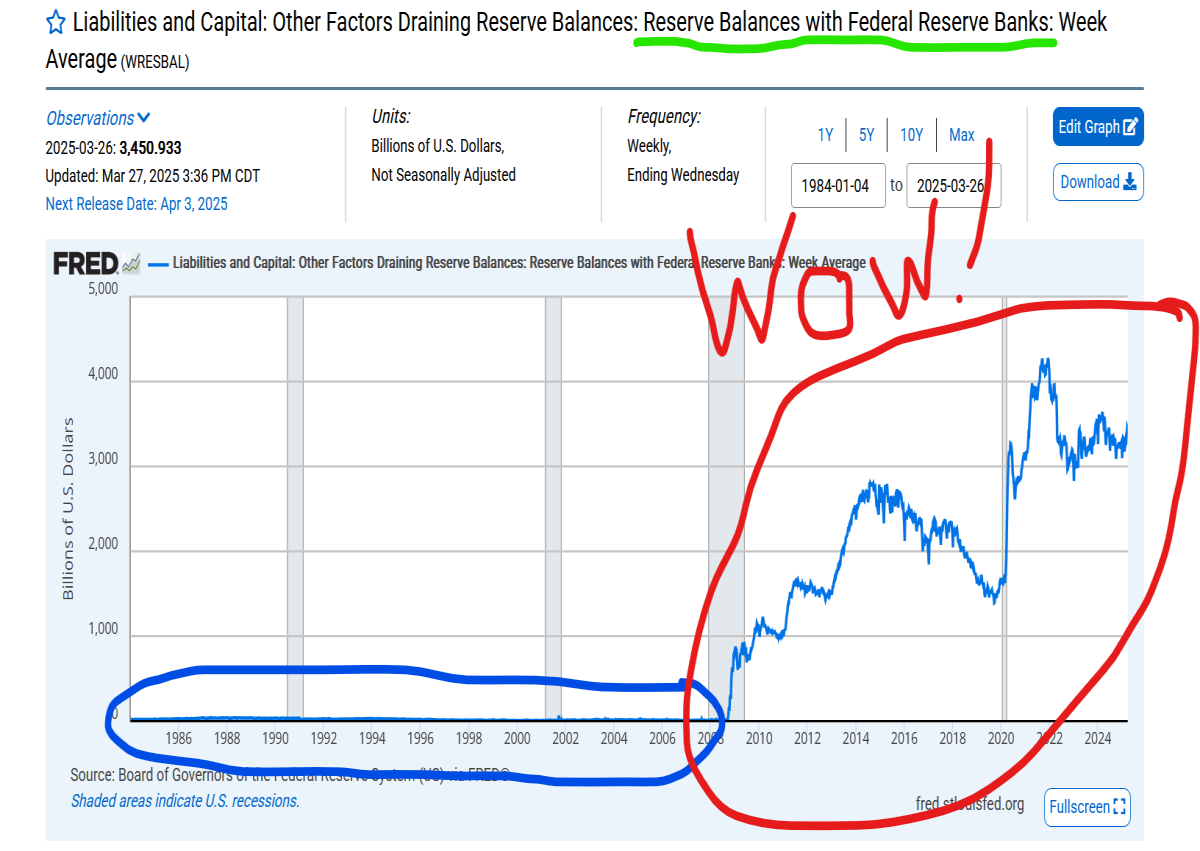1200x851 pixels.
Task: Click the FRED logo in the chart
Action: point(96,264)
